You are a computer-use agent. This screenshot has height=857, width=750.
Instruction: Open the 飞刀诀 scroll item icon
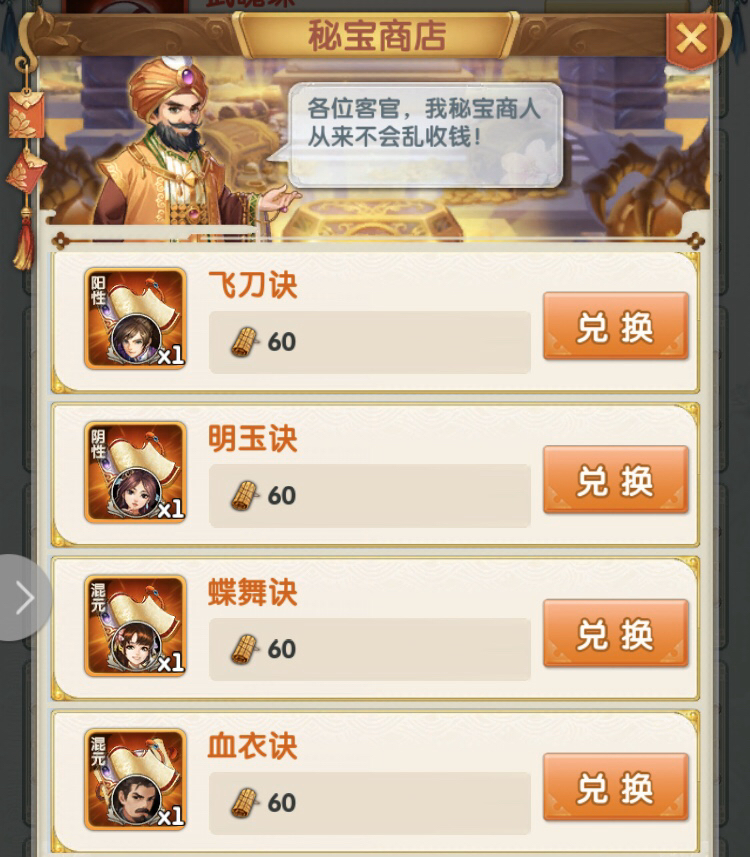135,319
